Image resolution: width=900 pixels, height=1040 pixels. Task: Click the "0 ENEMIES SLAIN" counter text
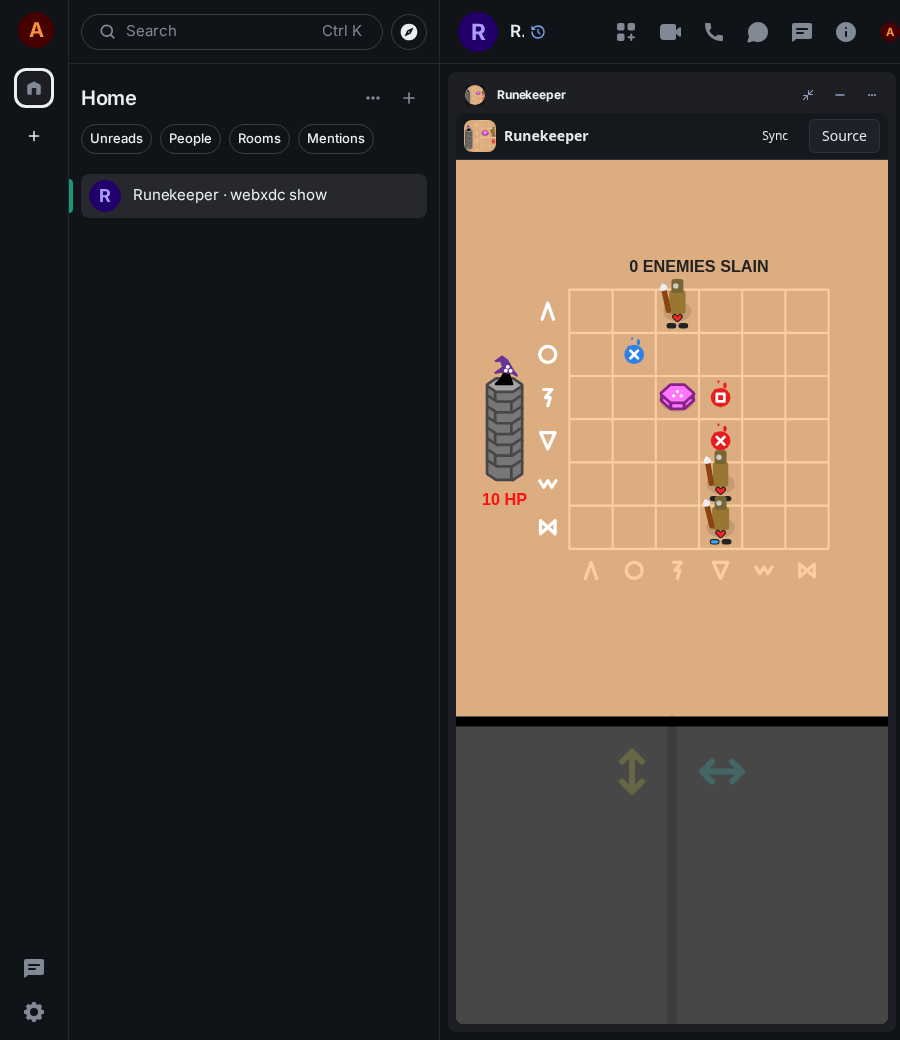tap(698, 266)
